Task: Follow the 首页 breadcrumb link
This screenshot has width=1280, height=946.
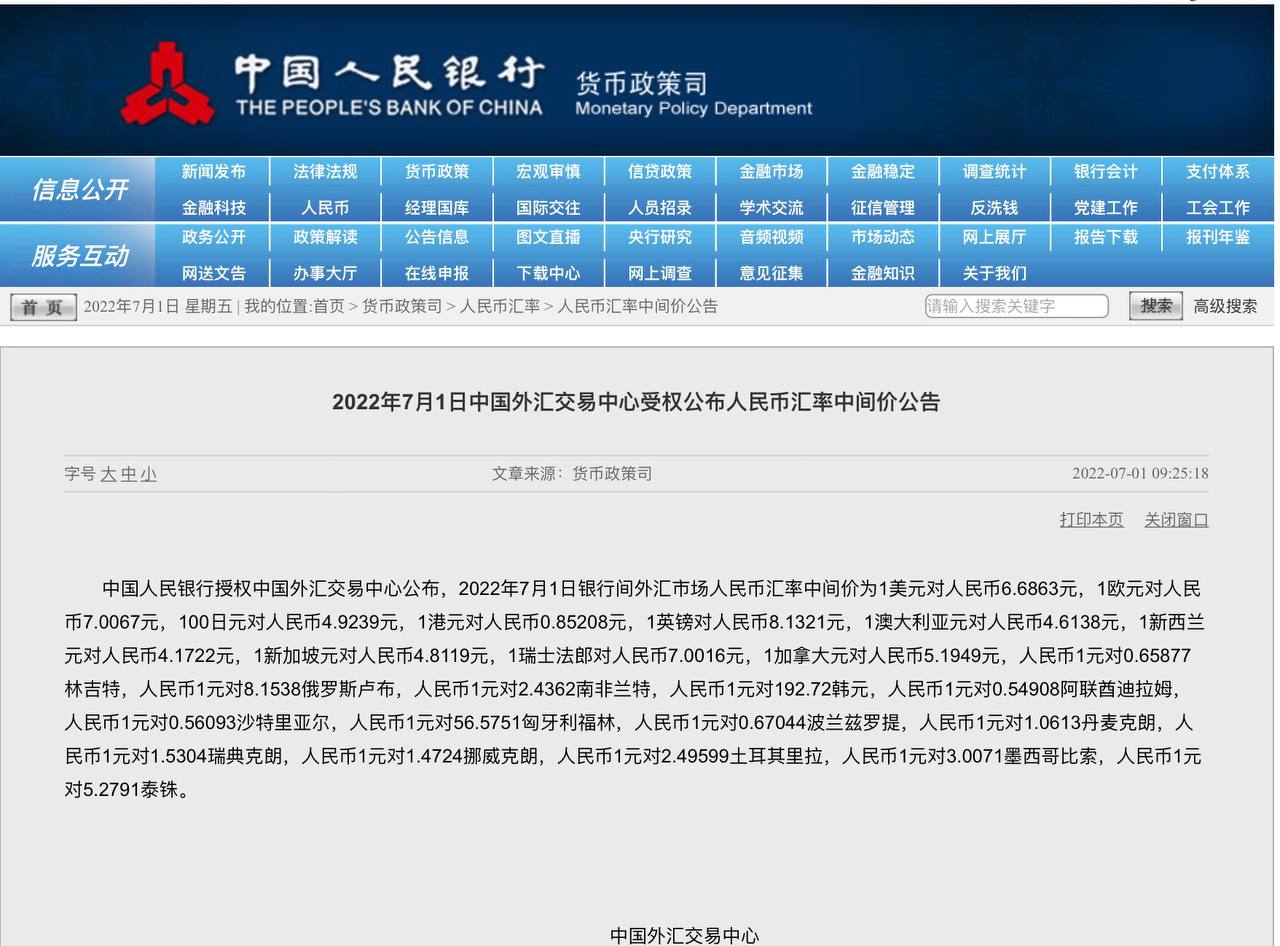Action: point(328,306)
